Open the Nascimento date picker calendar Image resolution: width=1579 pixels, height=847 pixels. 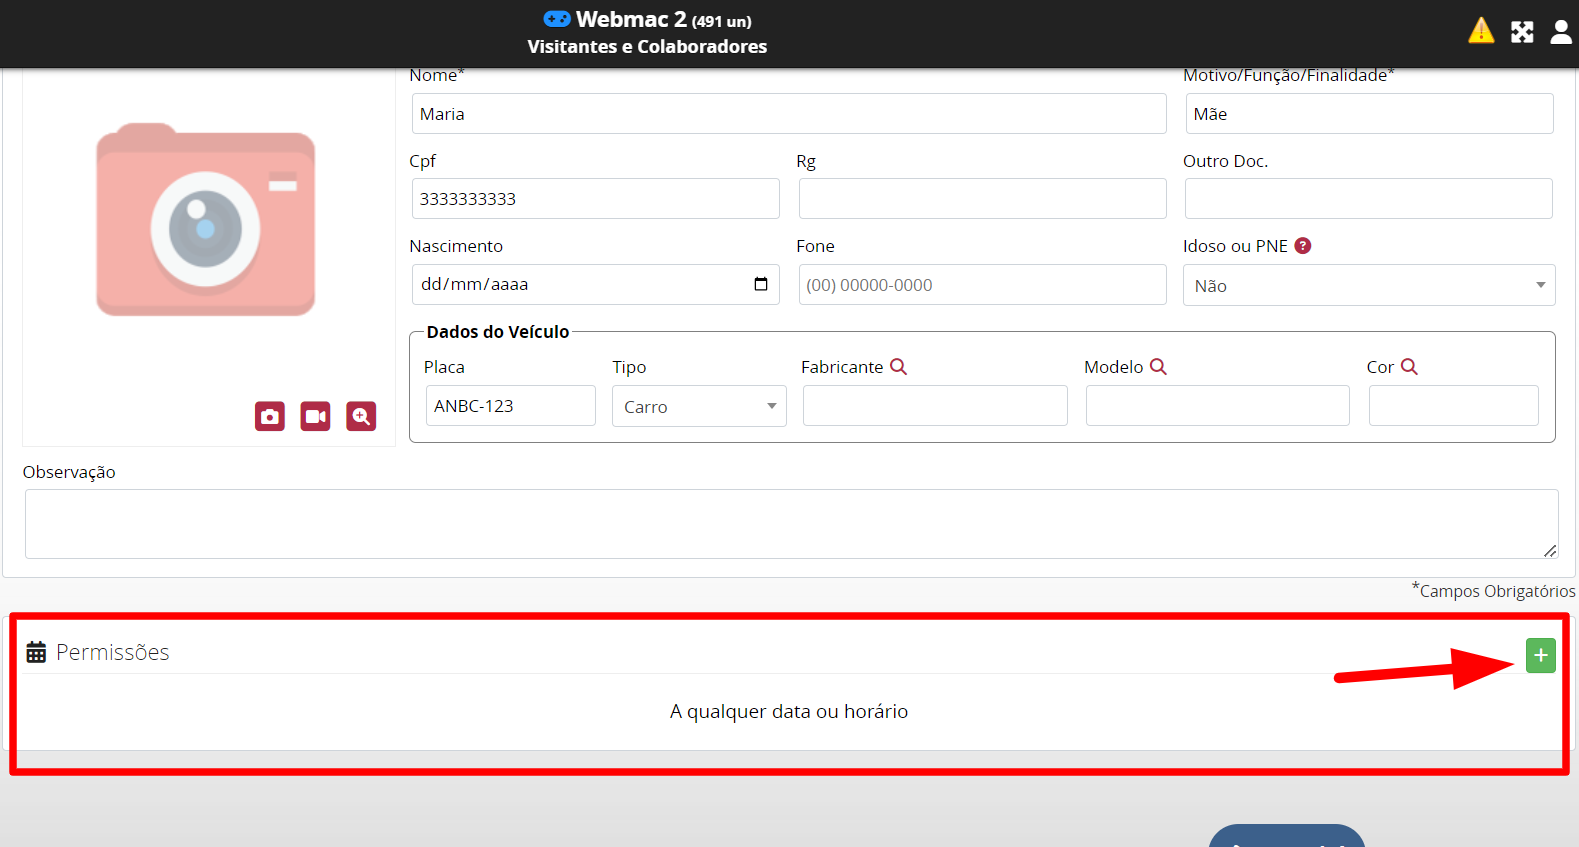pos(761,284)
